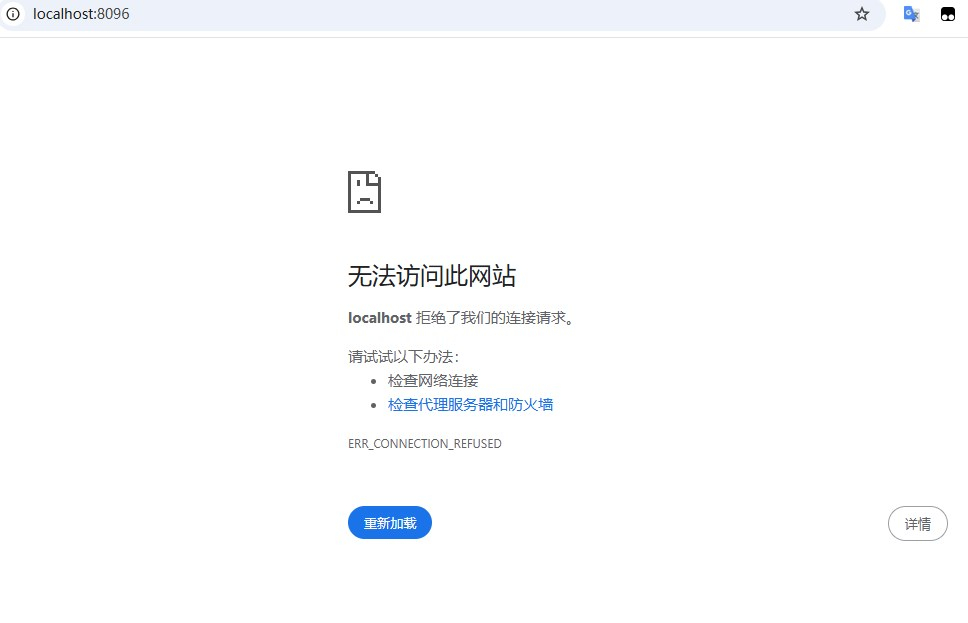Click the blue 重新加载 reload button
Image resolution: width=968 pixels, height=623 pixels.
tap(390, 523)
